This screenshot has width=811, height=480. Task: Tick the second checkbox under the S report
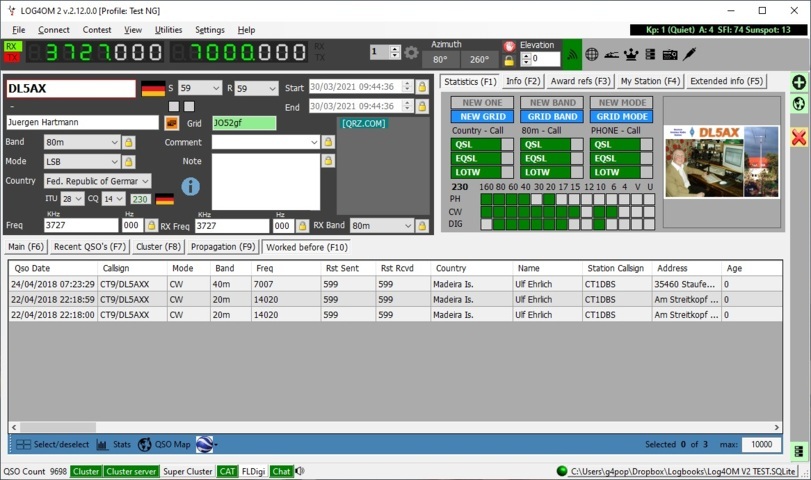[189, 106]
